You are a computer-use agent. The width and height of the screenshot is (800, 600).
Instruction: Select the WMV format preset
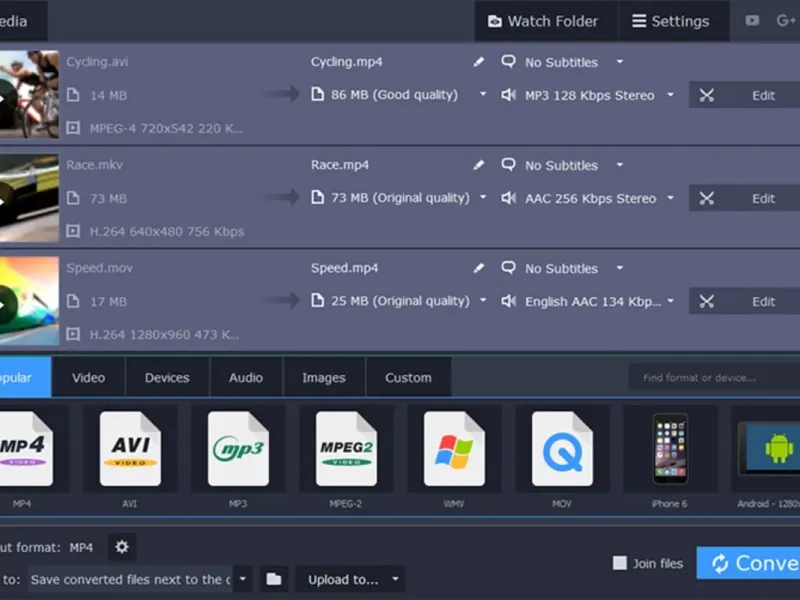coord(454,449)
